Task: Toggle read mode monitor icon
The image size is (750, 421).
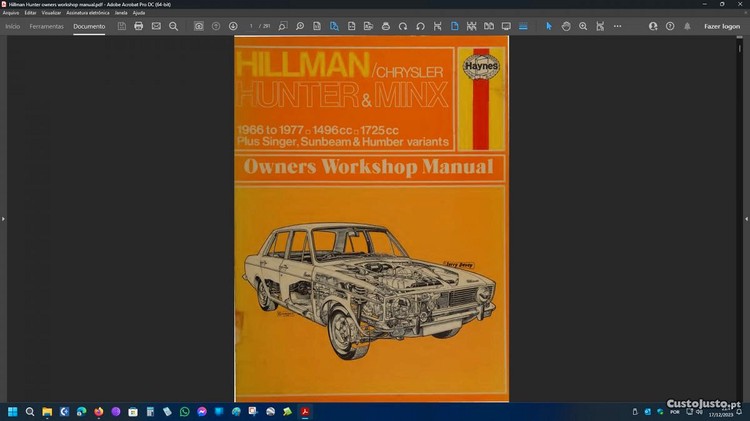Action: pyautogui.click(x=506, y=26)
